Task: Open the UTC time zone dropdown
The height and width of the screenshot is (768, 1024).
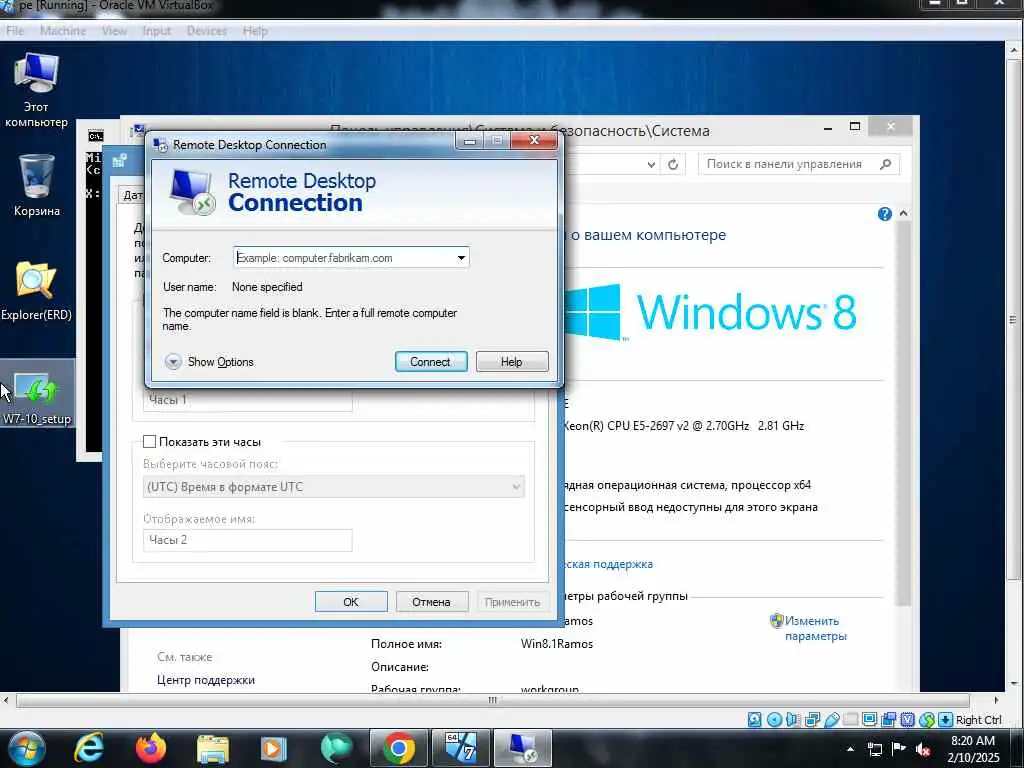Action: tap(334, 487)
